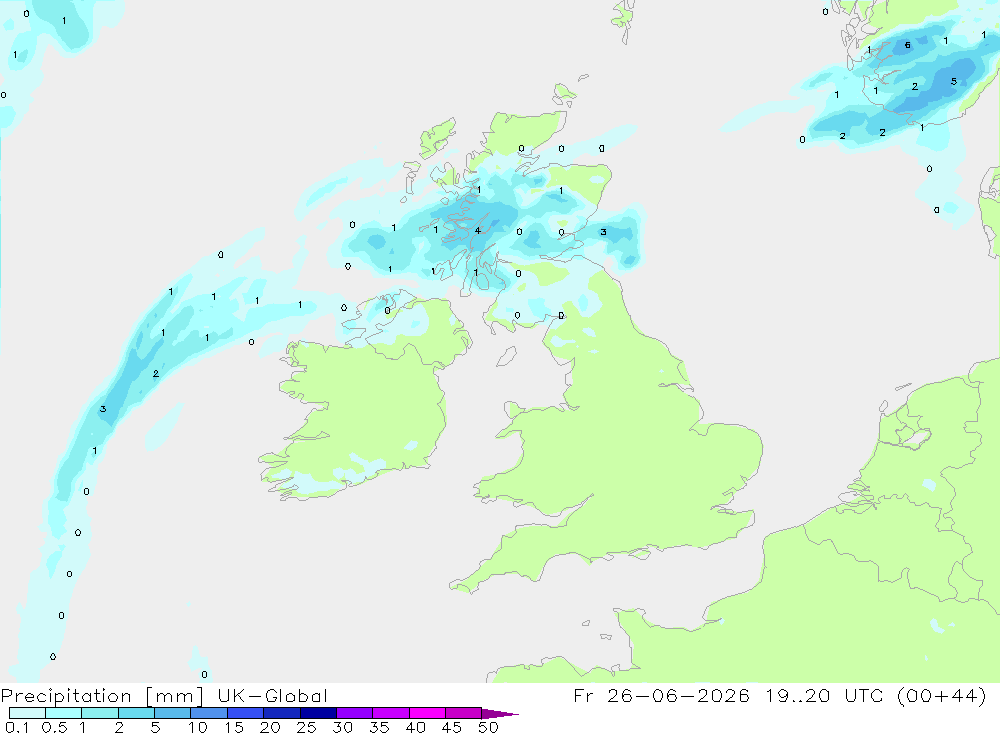Click the "Precipitation [mm]" title text

pos(102,696)
